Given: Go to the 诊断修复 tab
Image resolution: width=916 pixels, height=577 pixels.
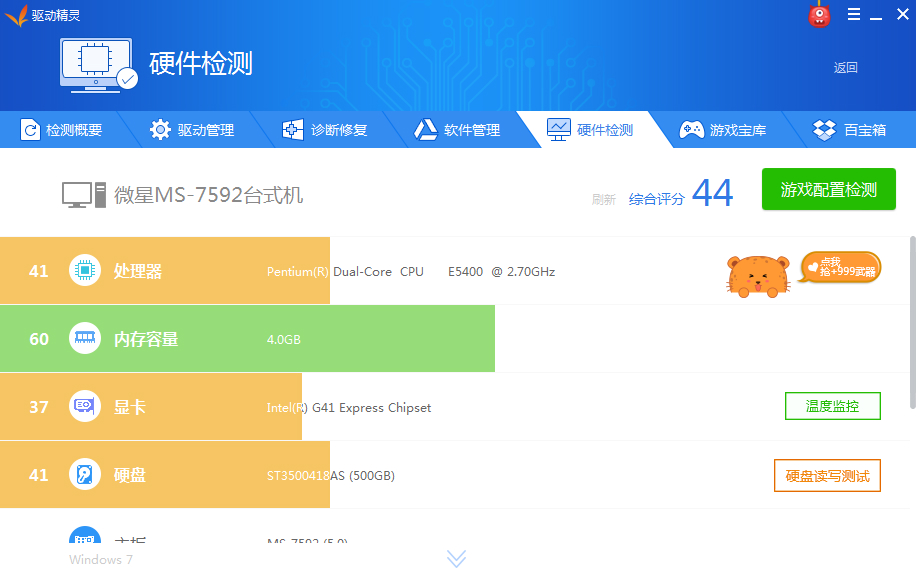Looking at the screenshot, I should [325, 130].
